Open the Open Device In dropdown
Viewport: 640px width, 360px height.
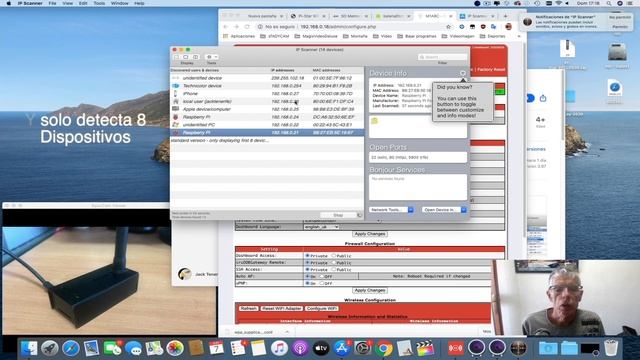(x=444, y=210)
